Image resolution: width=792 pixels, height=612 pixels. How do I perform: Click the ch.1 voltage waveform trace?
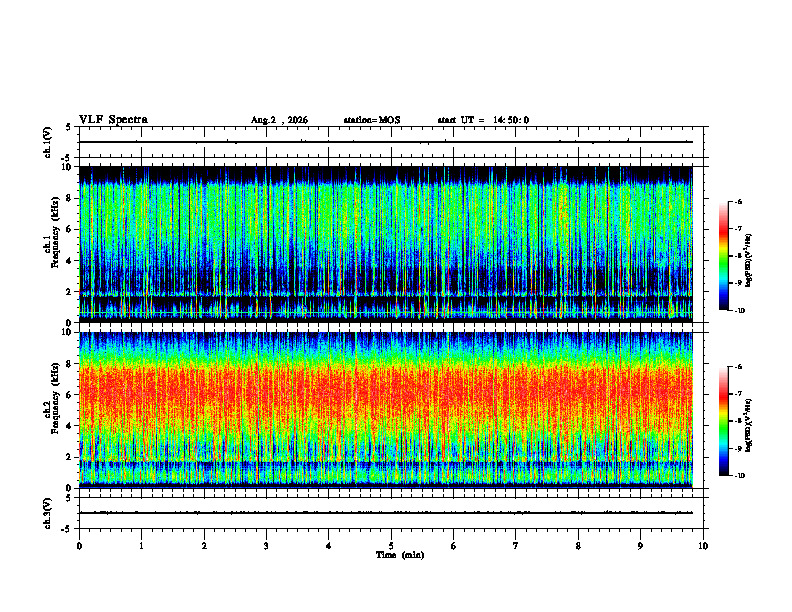pos(386,142)
